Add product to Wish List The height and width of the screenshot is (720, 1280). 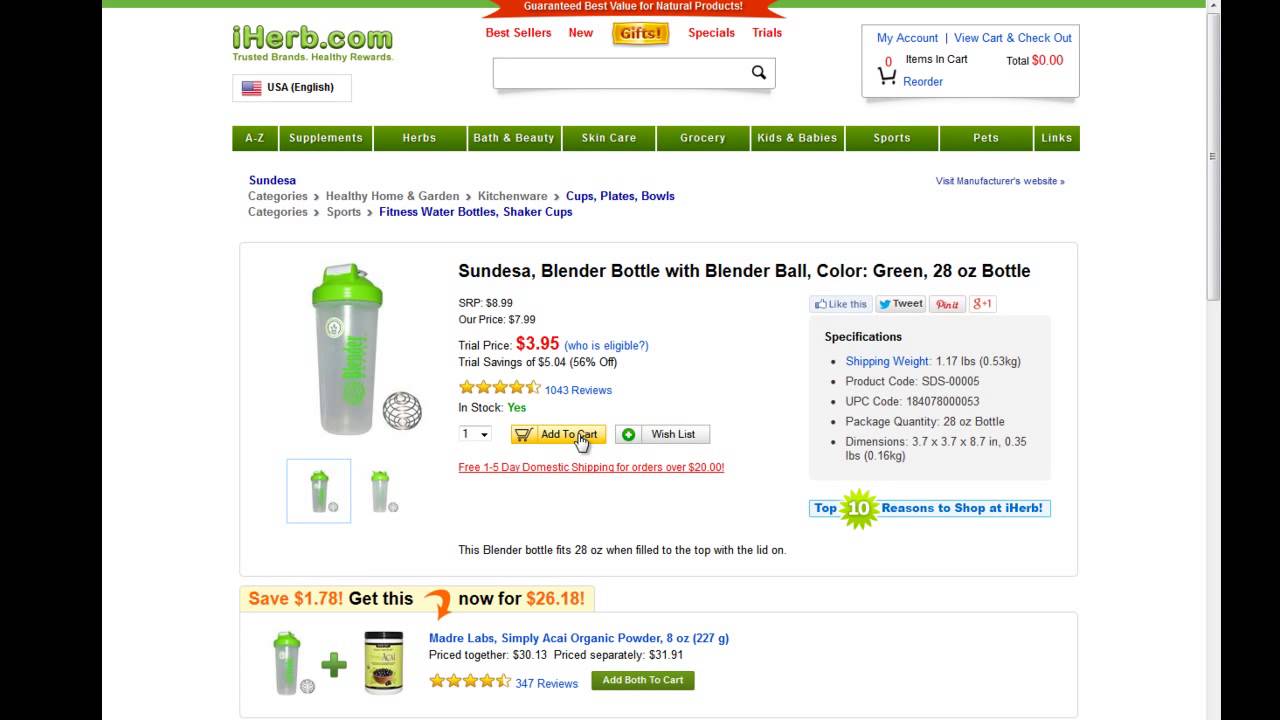(x=662, y=434)
